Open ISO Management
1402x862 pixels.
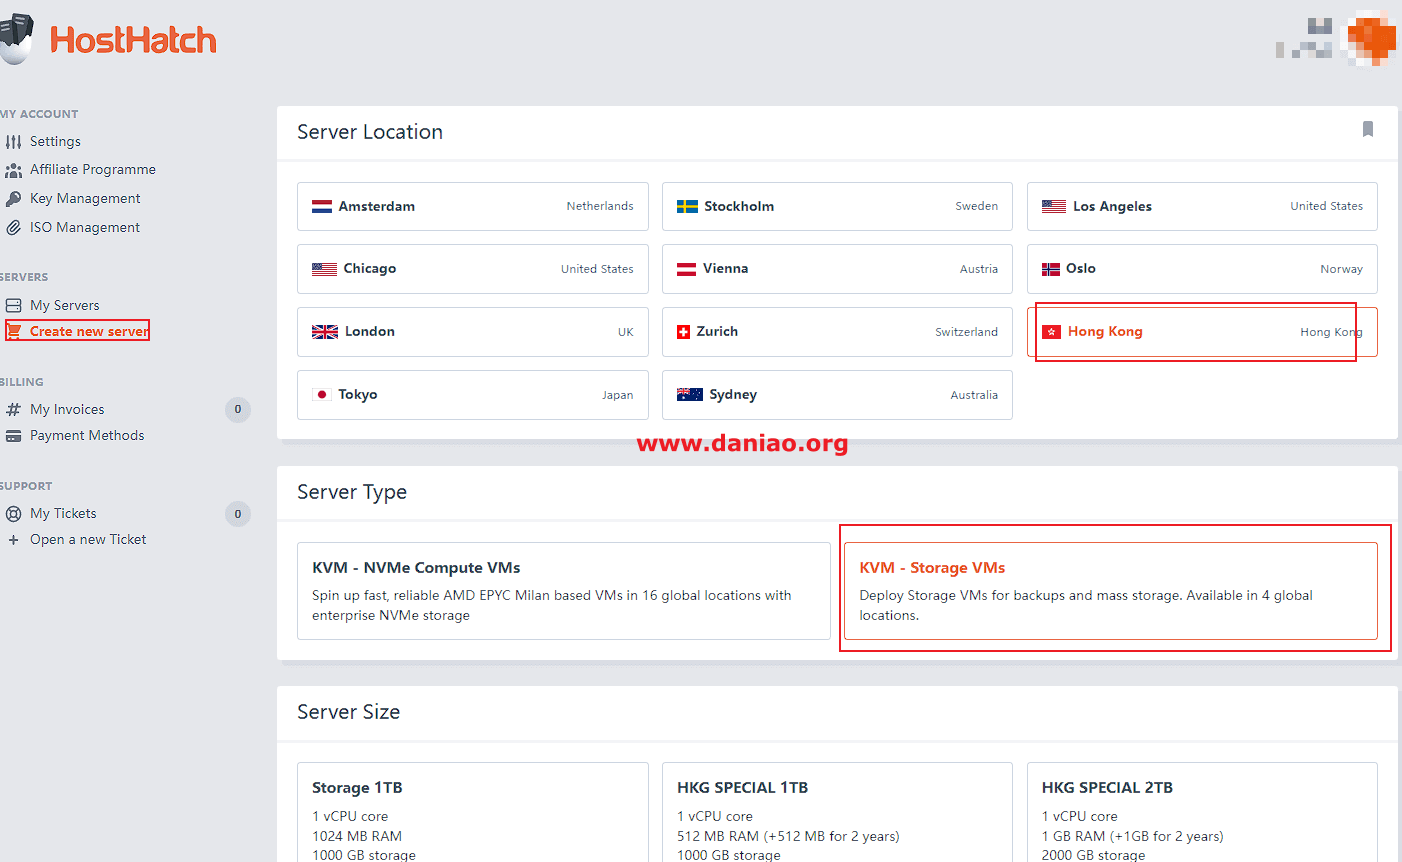(x=85, y=228)
